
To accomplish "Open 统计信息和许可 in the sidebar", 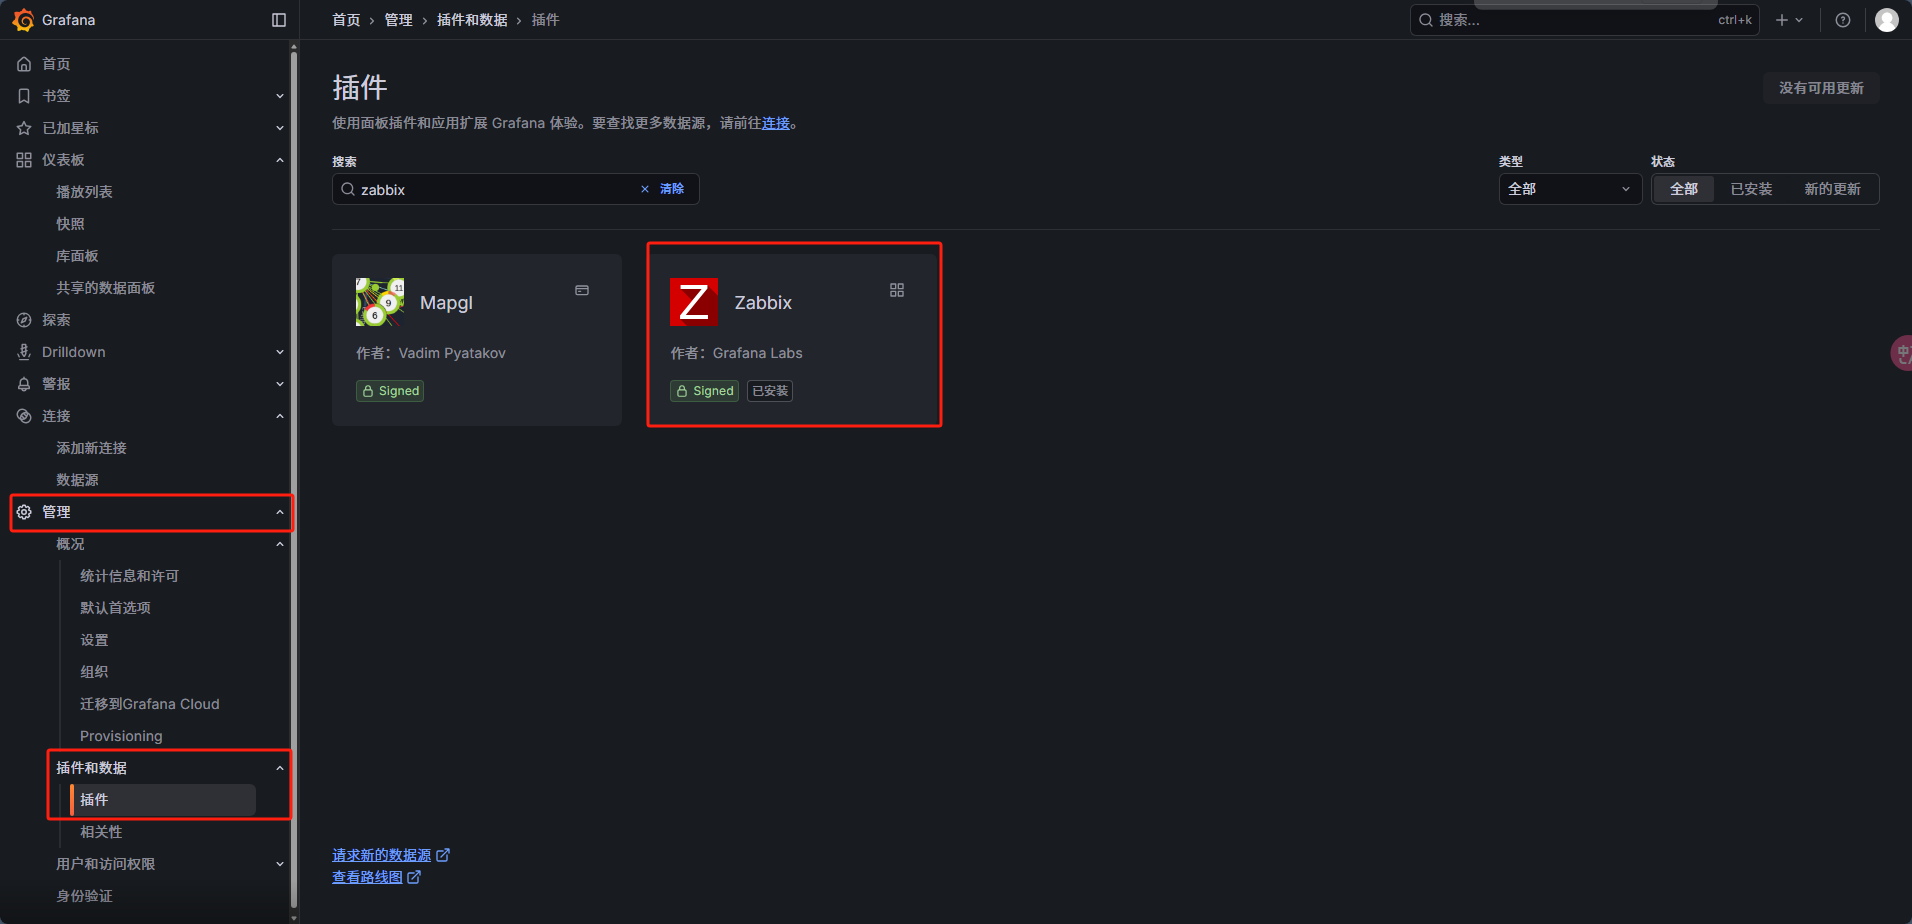I will tap(129, 576).
